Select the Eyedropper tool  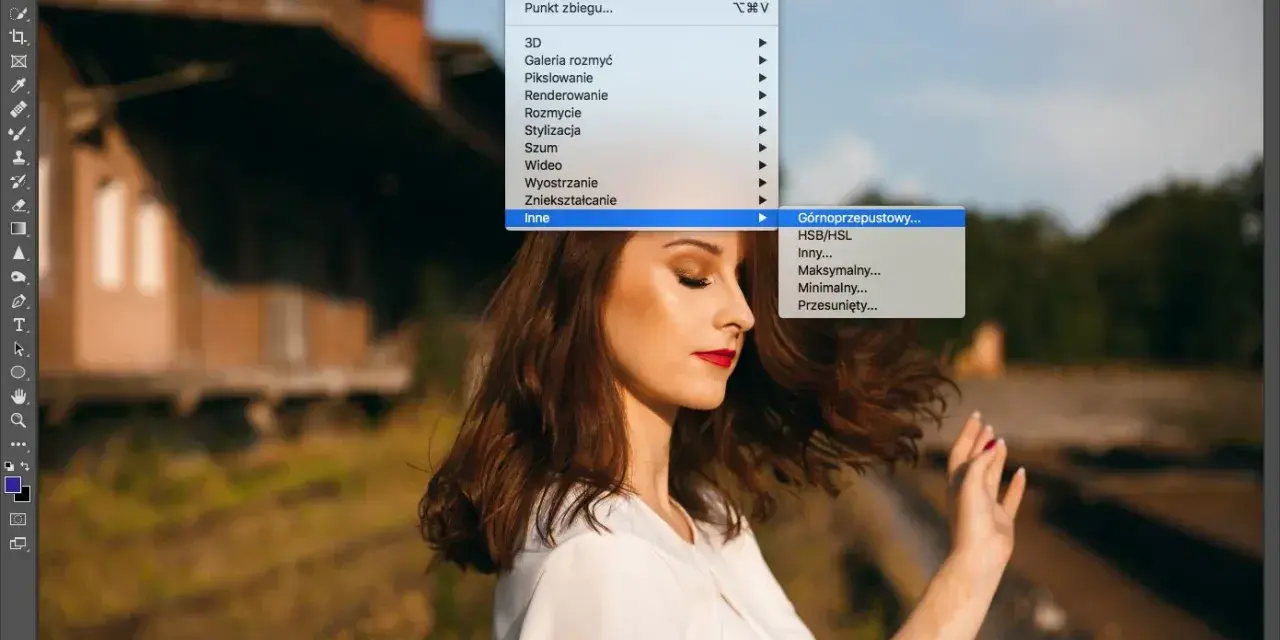[18, 85]
